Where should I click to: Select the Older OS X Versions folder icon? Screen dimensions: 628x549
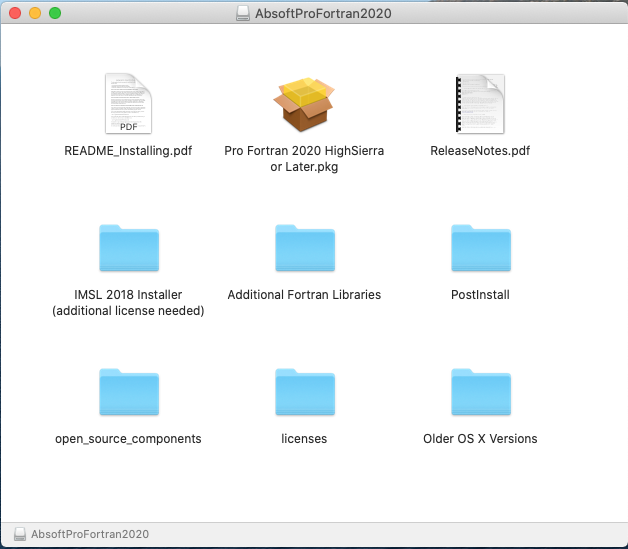click(x=481, y=392)
